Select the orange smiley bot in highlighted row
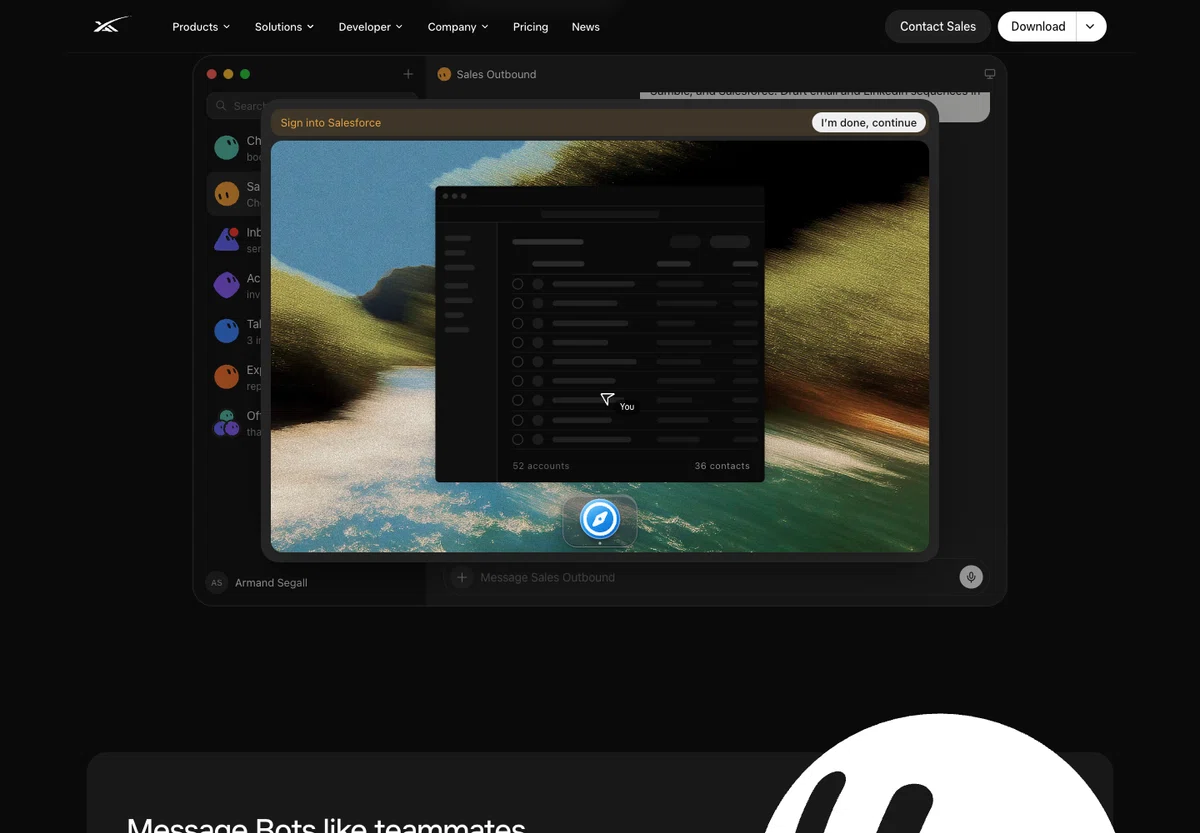The image size is (1200, 833). click(x=227, y=194)
